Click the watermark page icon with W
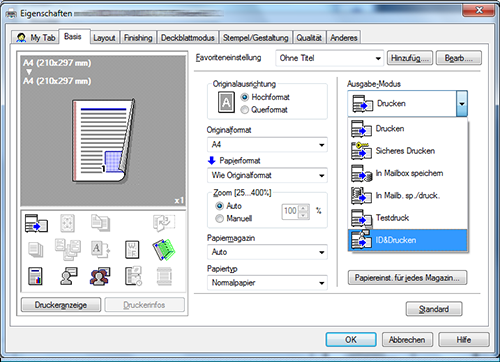The width and height of the screenshot is (500, 362). click(132, 250)
